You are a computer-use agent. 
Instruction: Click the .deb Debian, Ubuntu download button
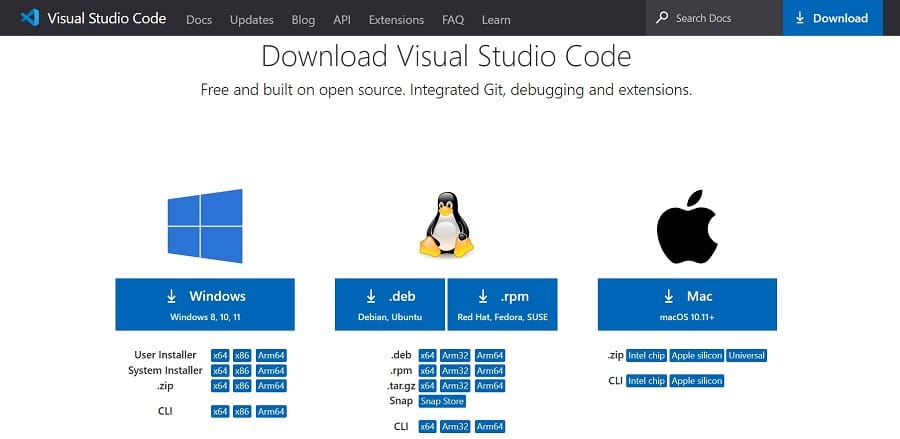[390, 304]
